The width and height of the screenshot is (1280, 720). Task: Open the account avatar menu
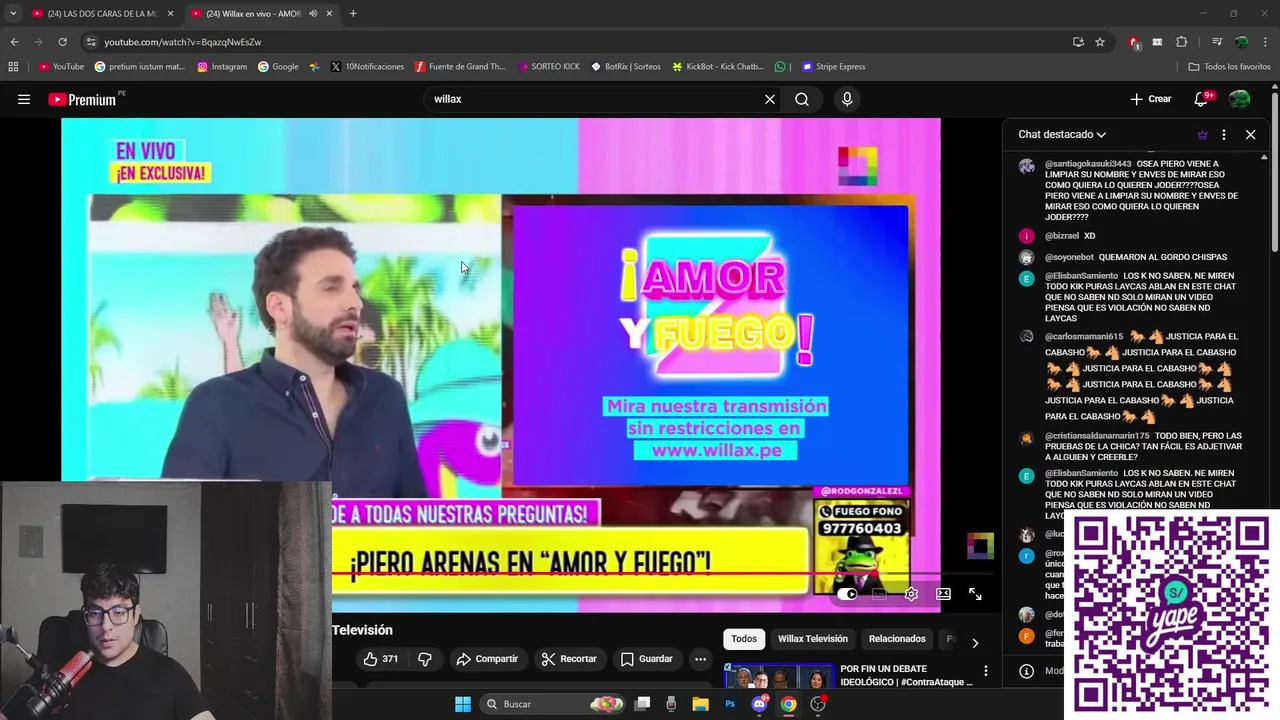pos(1239,99)
